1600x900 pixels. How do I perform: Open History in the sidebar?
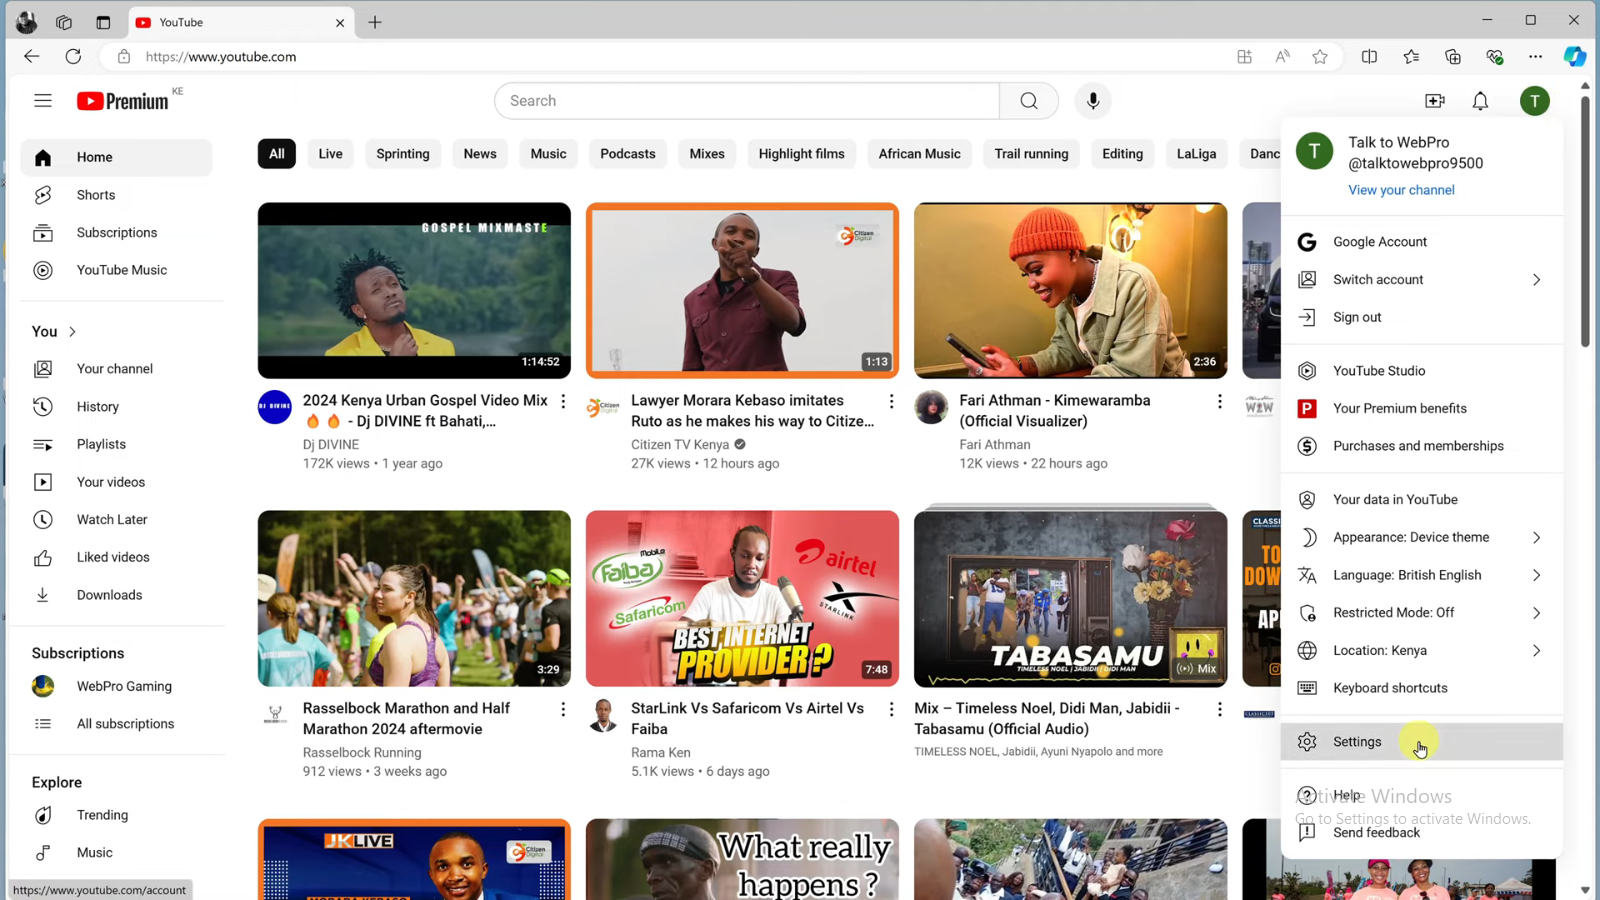(x=116, y=407)
